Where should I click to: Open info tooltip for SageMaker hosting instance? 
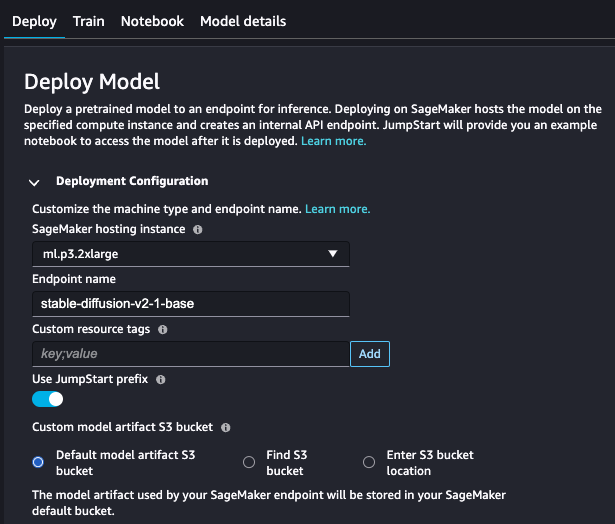(x=198, y=229)
